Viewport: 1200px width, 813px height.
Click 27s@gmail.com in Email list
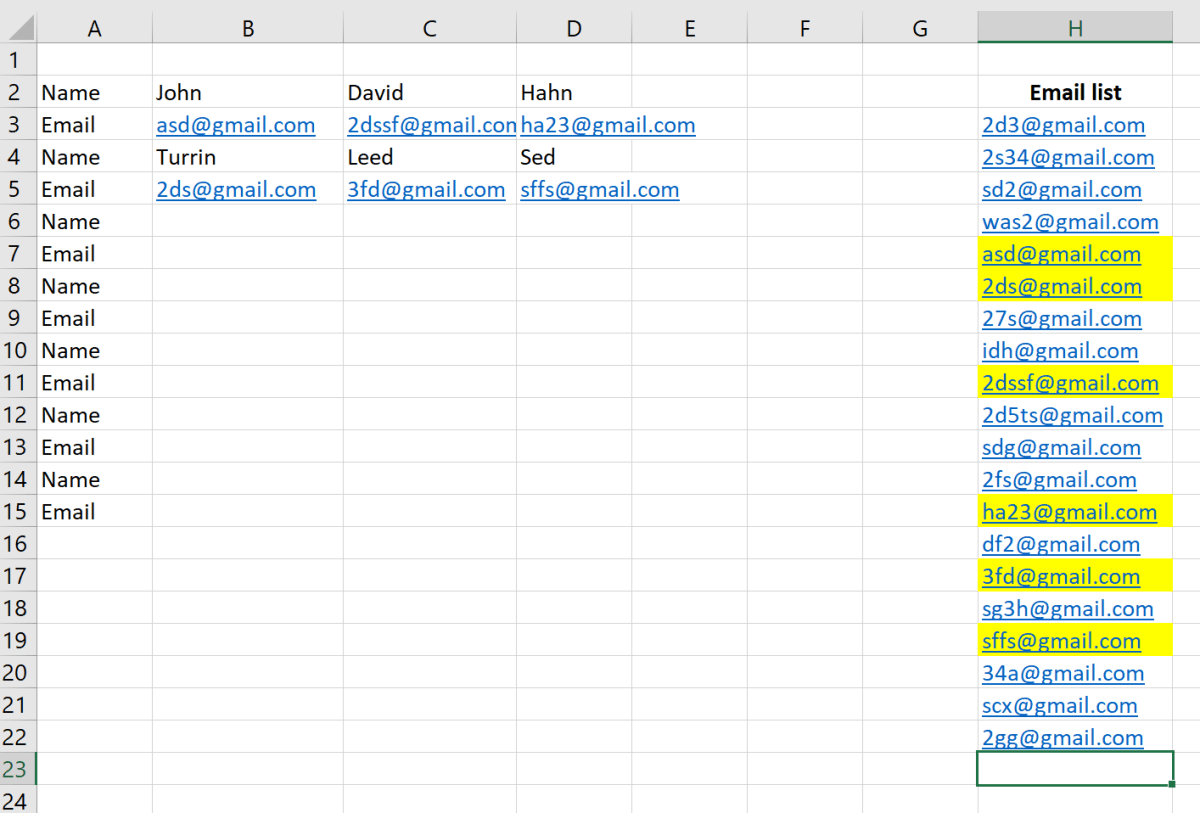(x=1062, y=318)
